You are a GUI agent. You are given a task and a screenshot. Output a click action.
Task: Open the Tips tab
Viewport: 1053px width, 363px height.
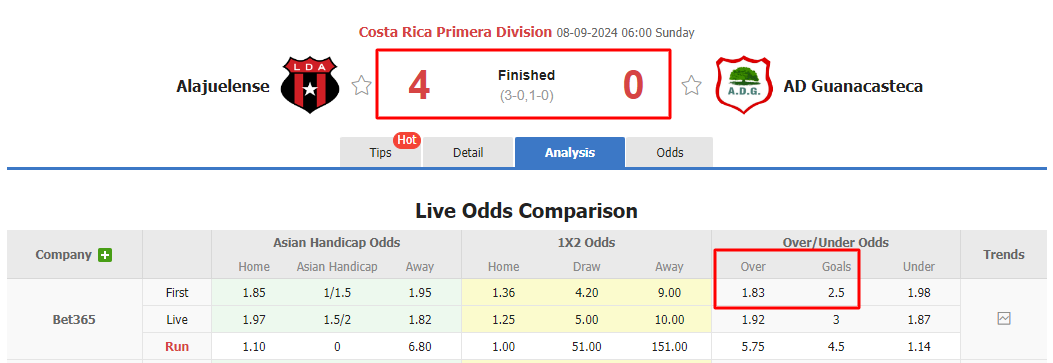click(380, 152)
